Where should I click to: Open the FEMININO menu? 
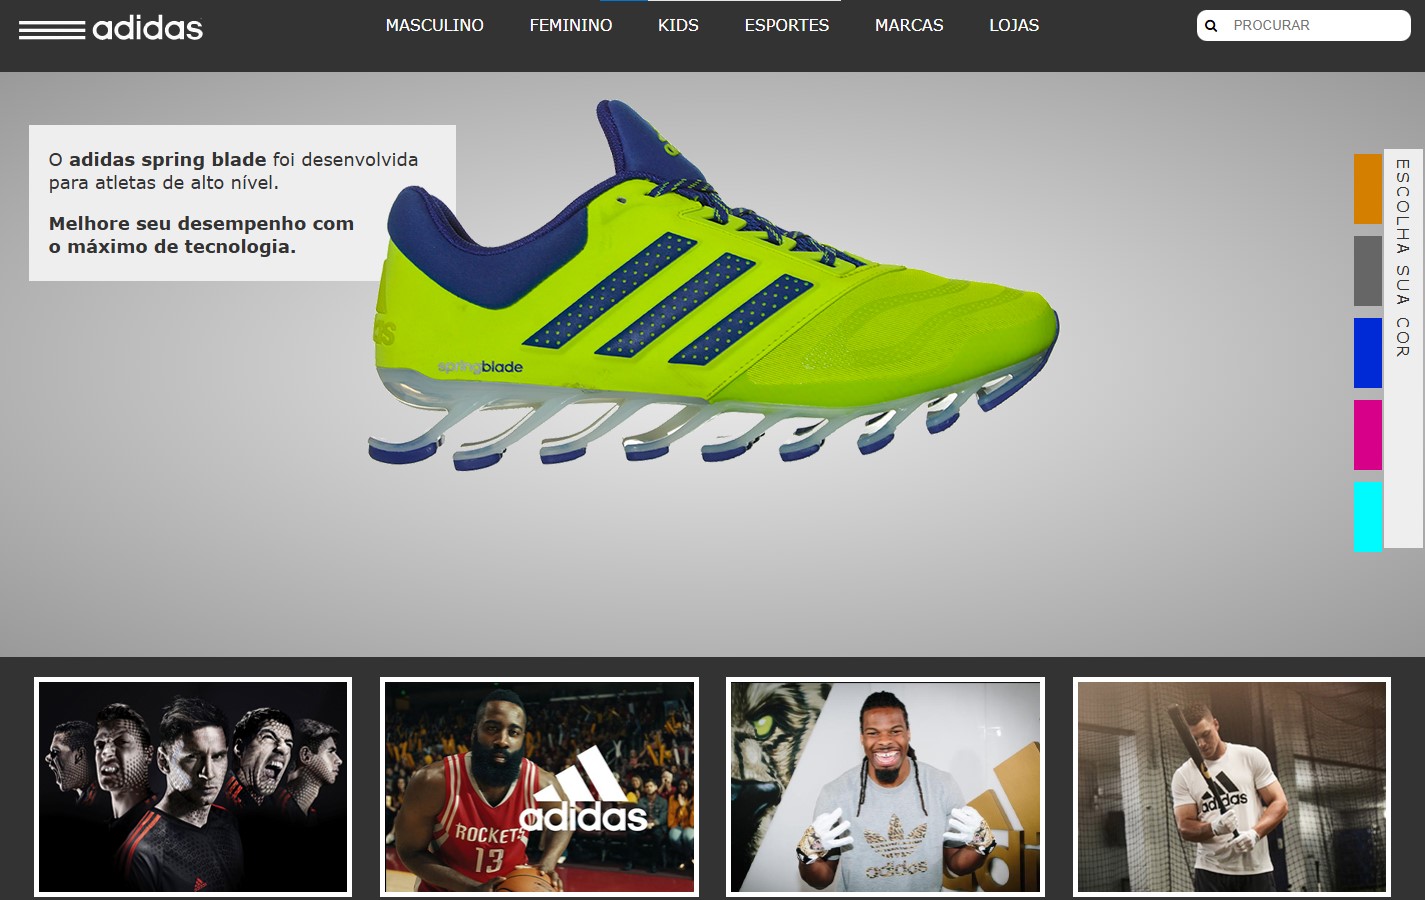[570, 26]
